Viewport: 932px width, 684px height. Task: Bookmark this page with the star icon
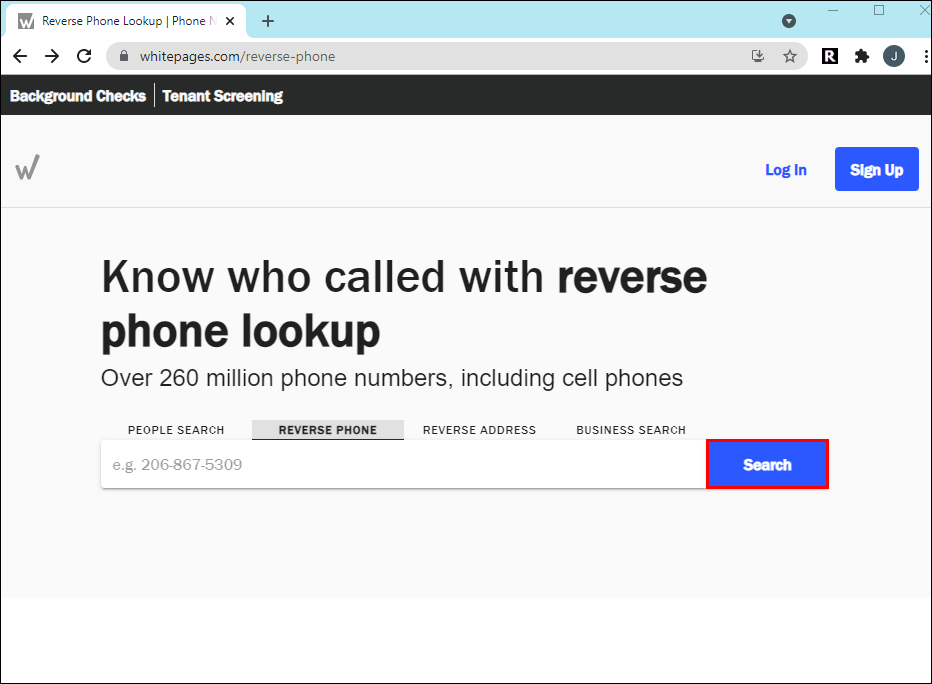(790, 56)
